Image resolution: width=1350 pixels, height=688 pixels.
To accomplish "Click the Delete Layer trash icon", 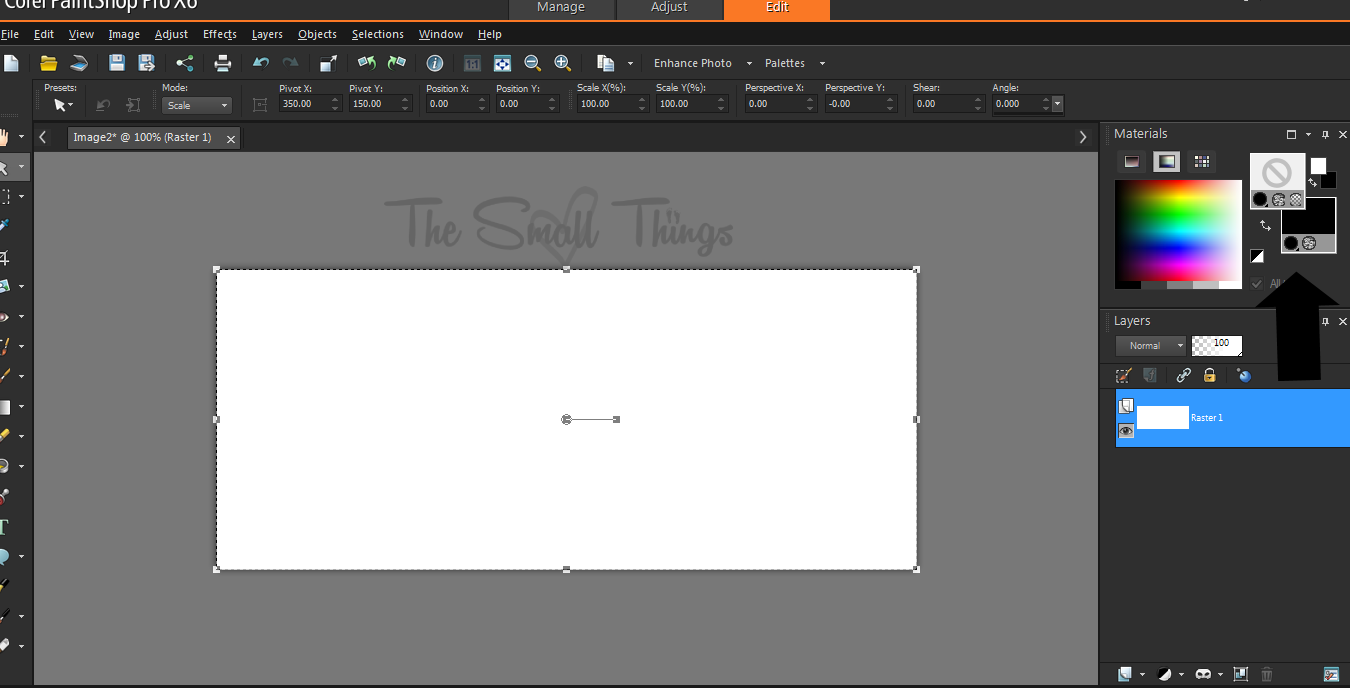I will click(x=1266, y=674).
